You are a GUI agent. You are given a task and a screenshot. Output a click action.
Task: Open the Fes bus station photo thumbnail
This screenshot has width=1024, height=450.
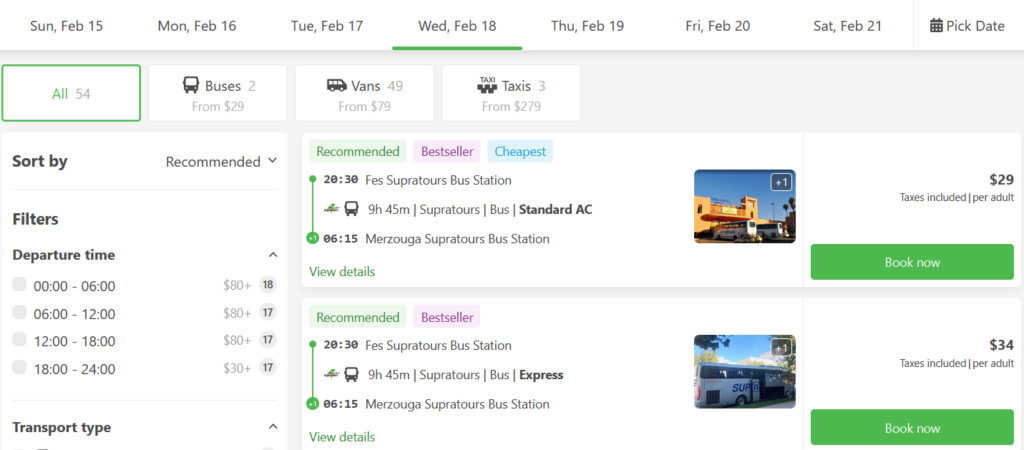coord(744,206)
